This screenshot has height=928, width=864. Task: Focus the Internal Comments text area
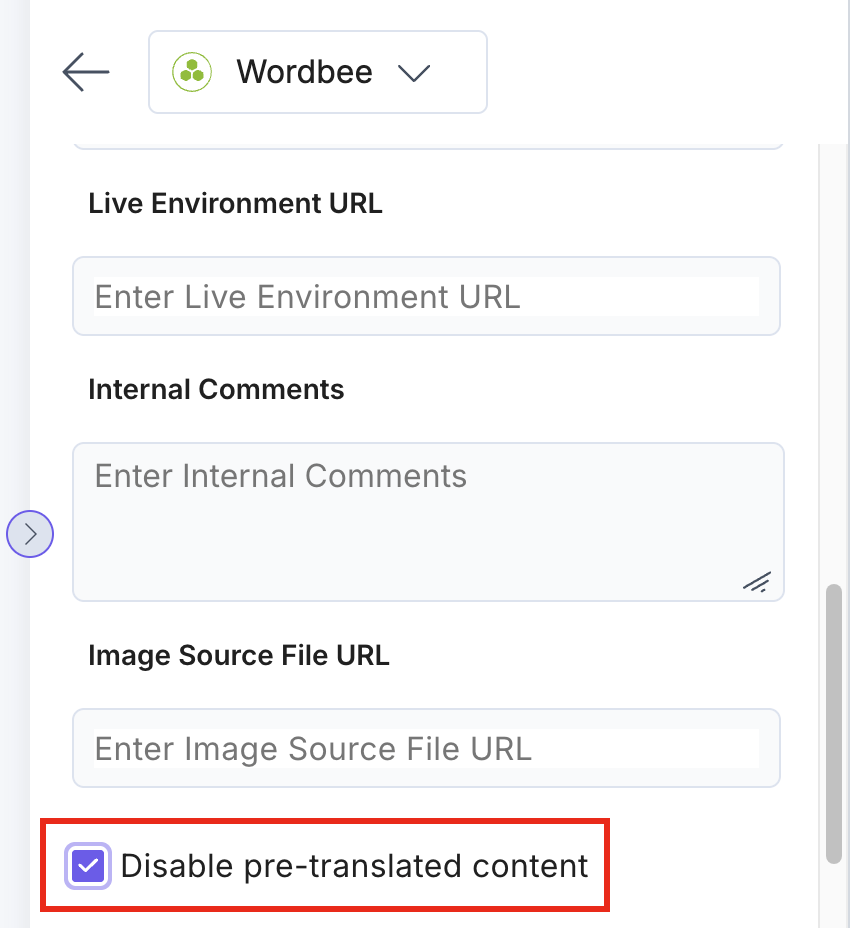click(x=428, y=522)
